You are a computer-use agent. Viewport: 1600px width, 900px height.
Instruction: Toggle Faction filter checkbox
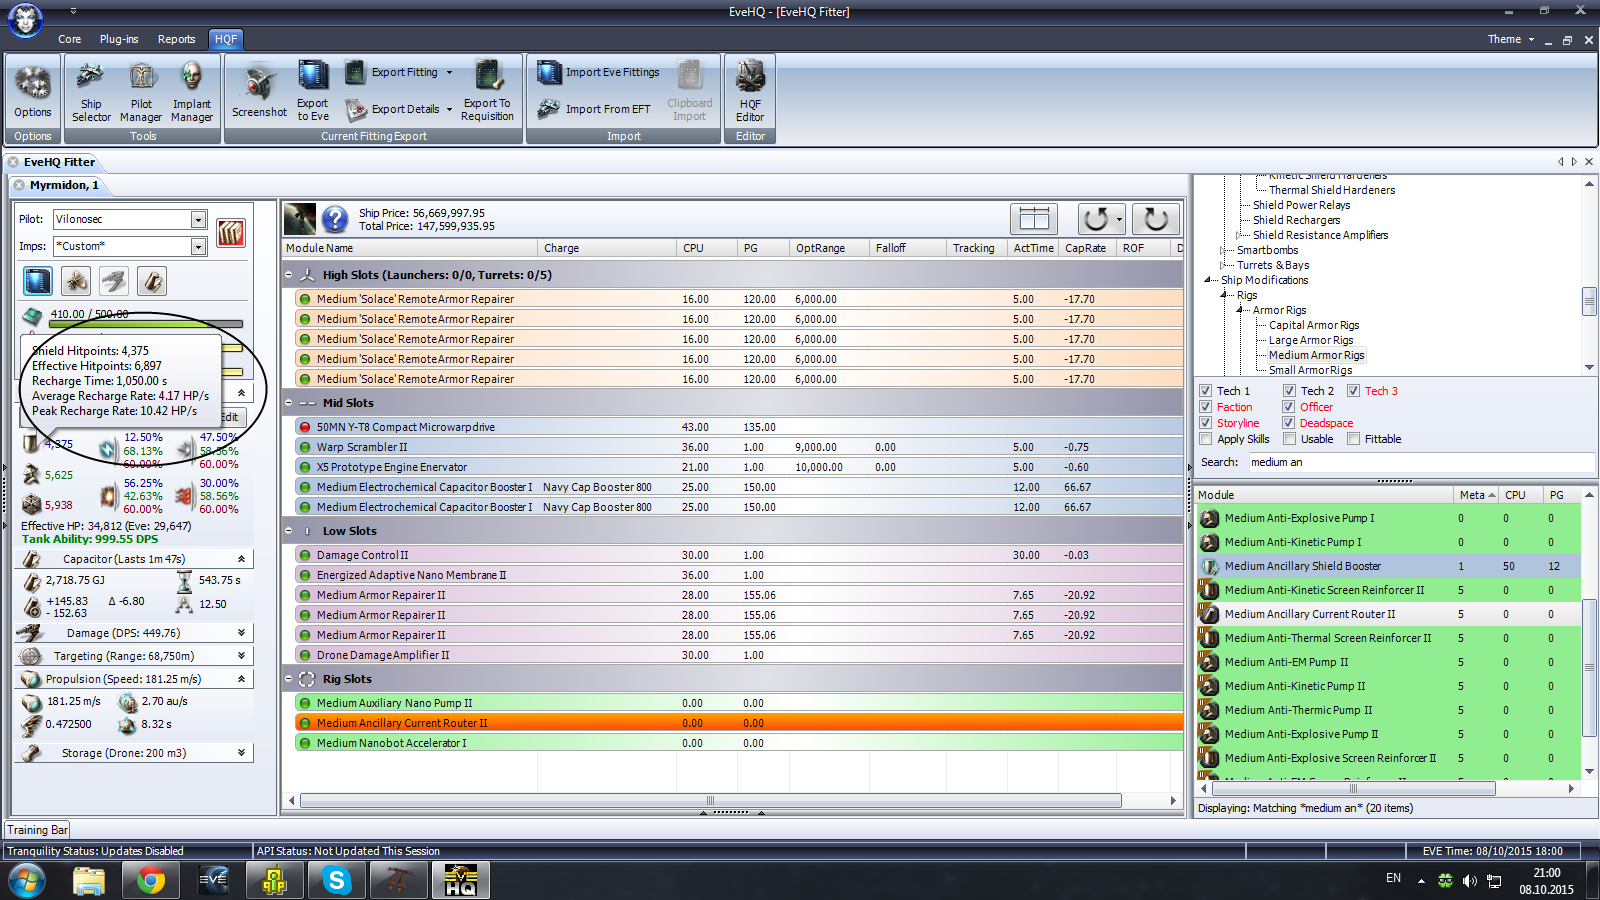[x=1206, y=407]
